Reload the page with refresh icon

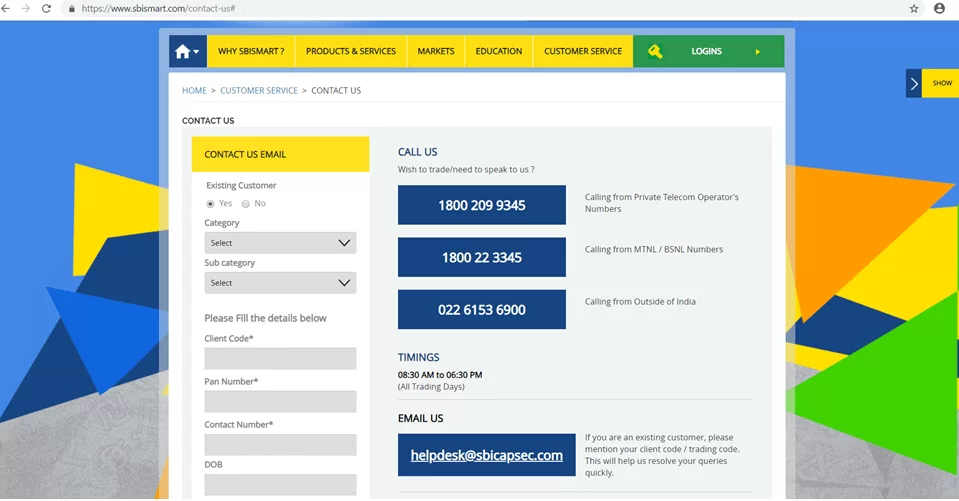click(x=46, y=9)
